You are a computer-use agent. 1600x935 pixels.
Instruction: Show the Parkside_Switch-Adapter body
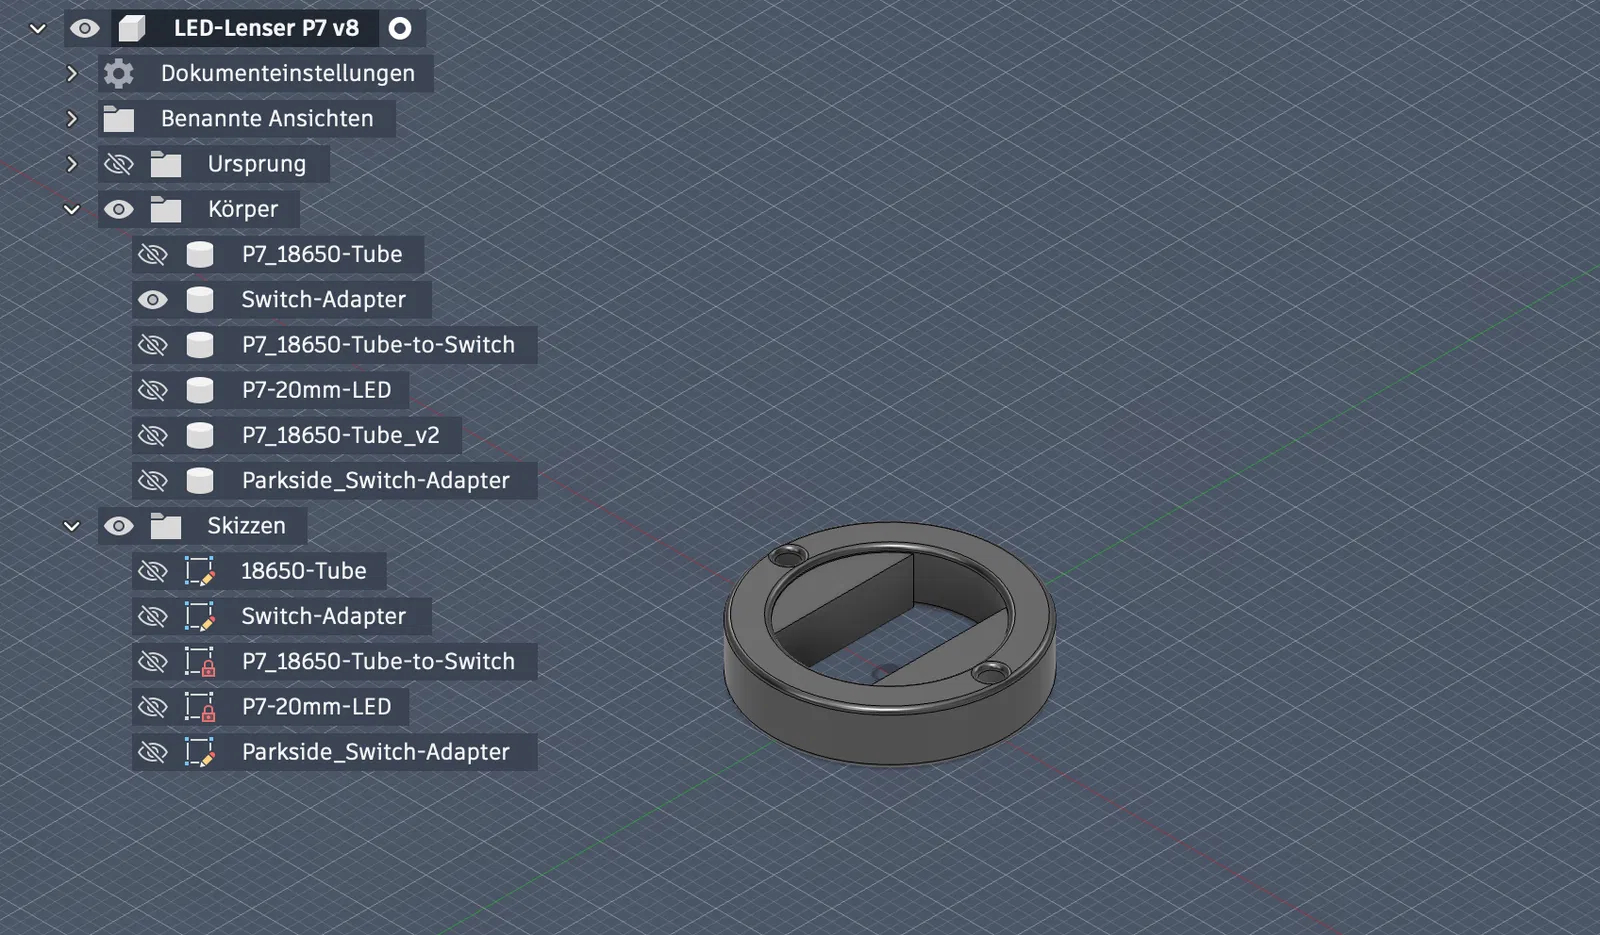tap(153, 480)
